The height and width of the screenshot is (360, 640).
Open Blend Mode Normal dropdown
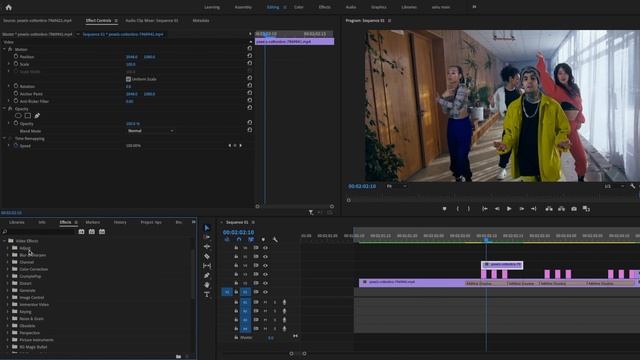(150, 131)
